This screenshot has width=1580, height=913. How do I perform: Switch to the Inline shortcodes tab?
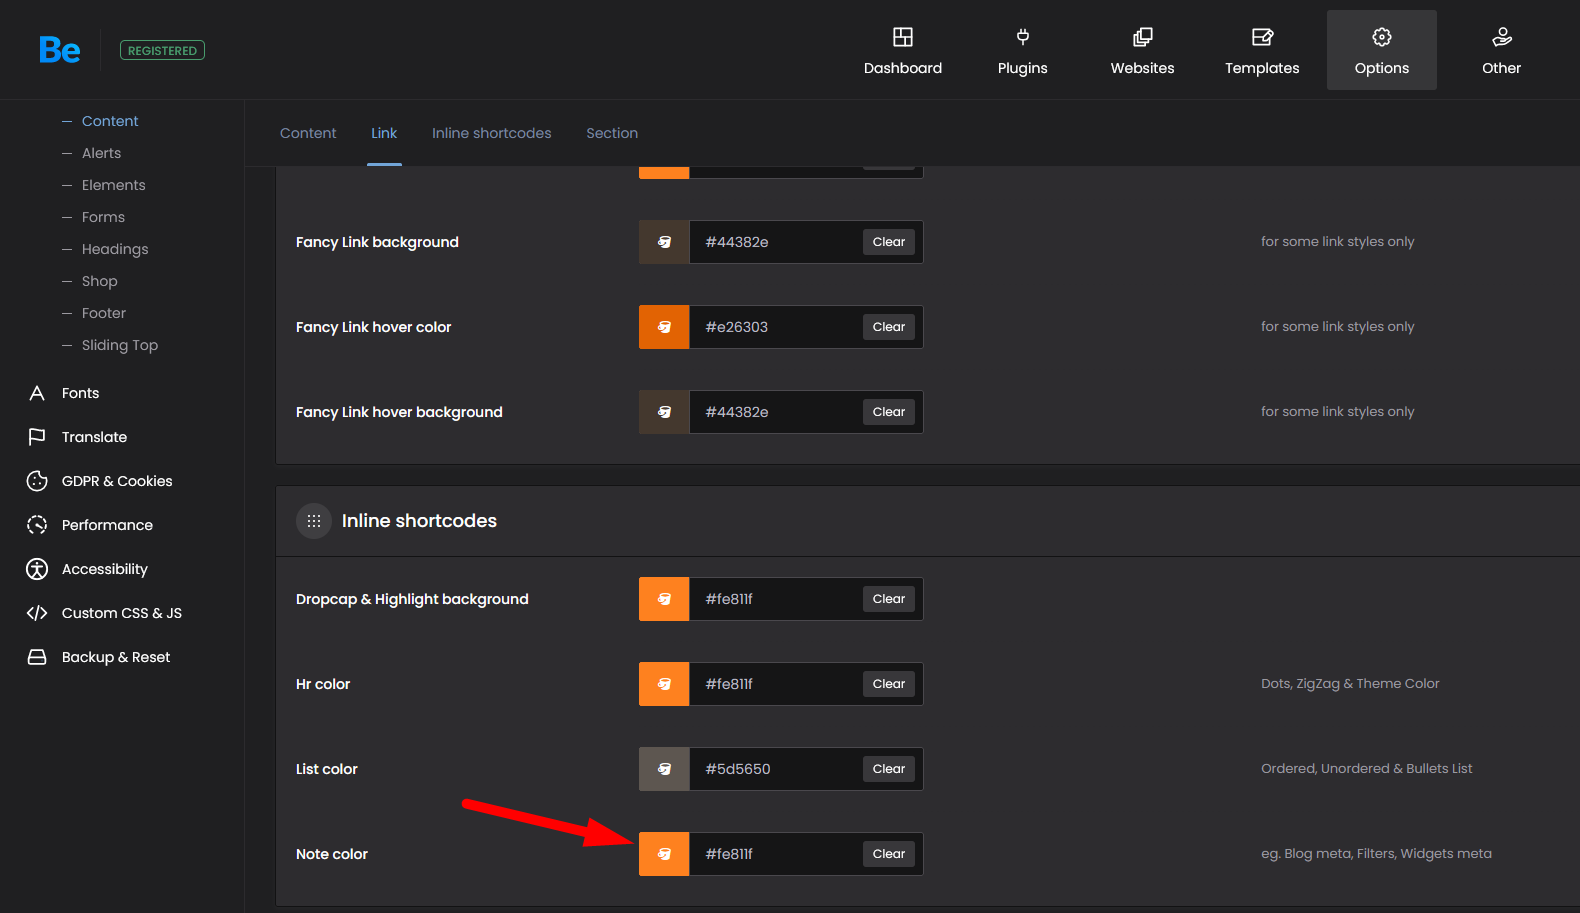492,133
